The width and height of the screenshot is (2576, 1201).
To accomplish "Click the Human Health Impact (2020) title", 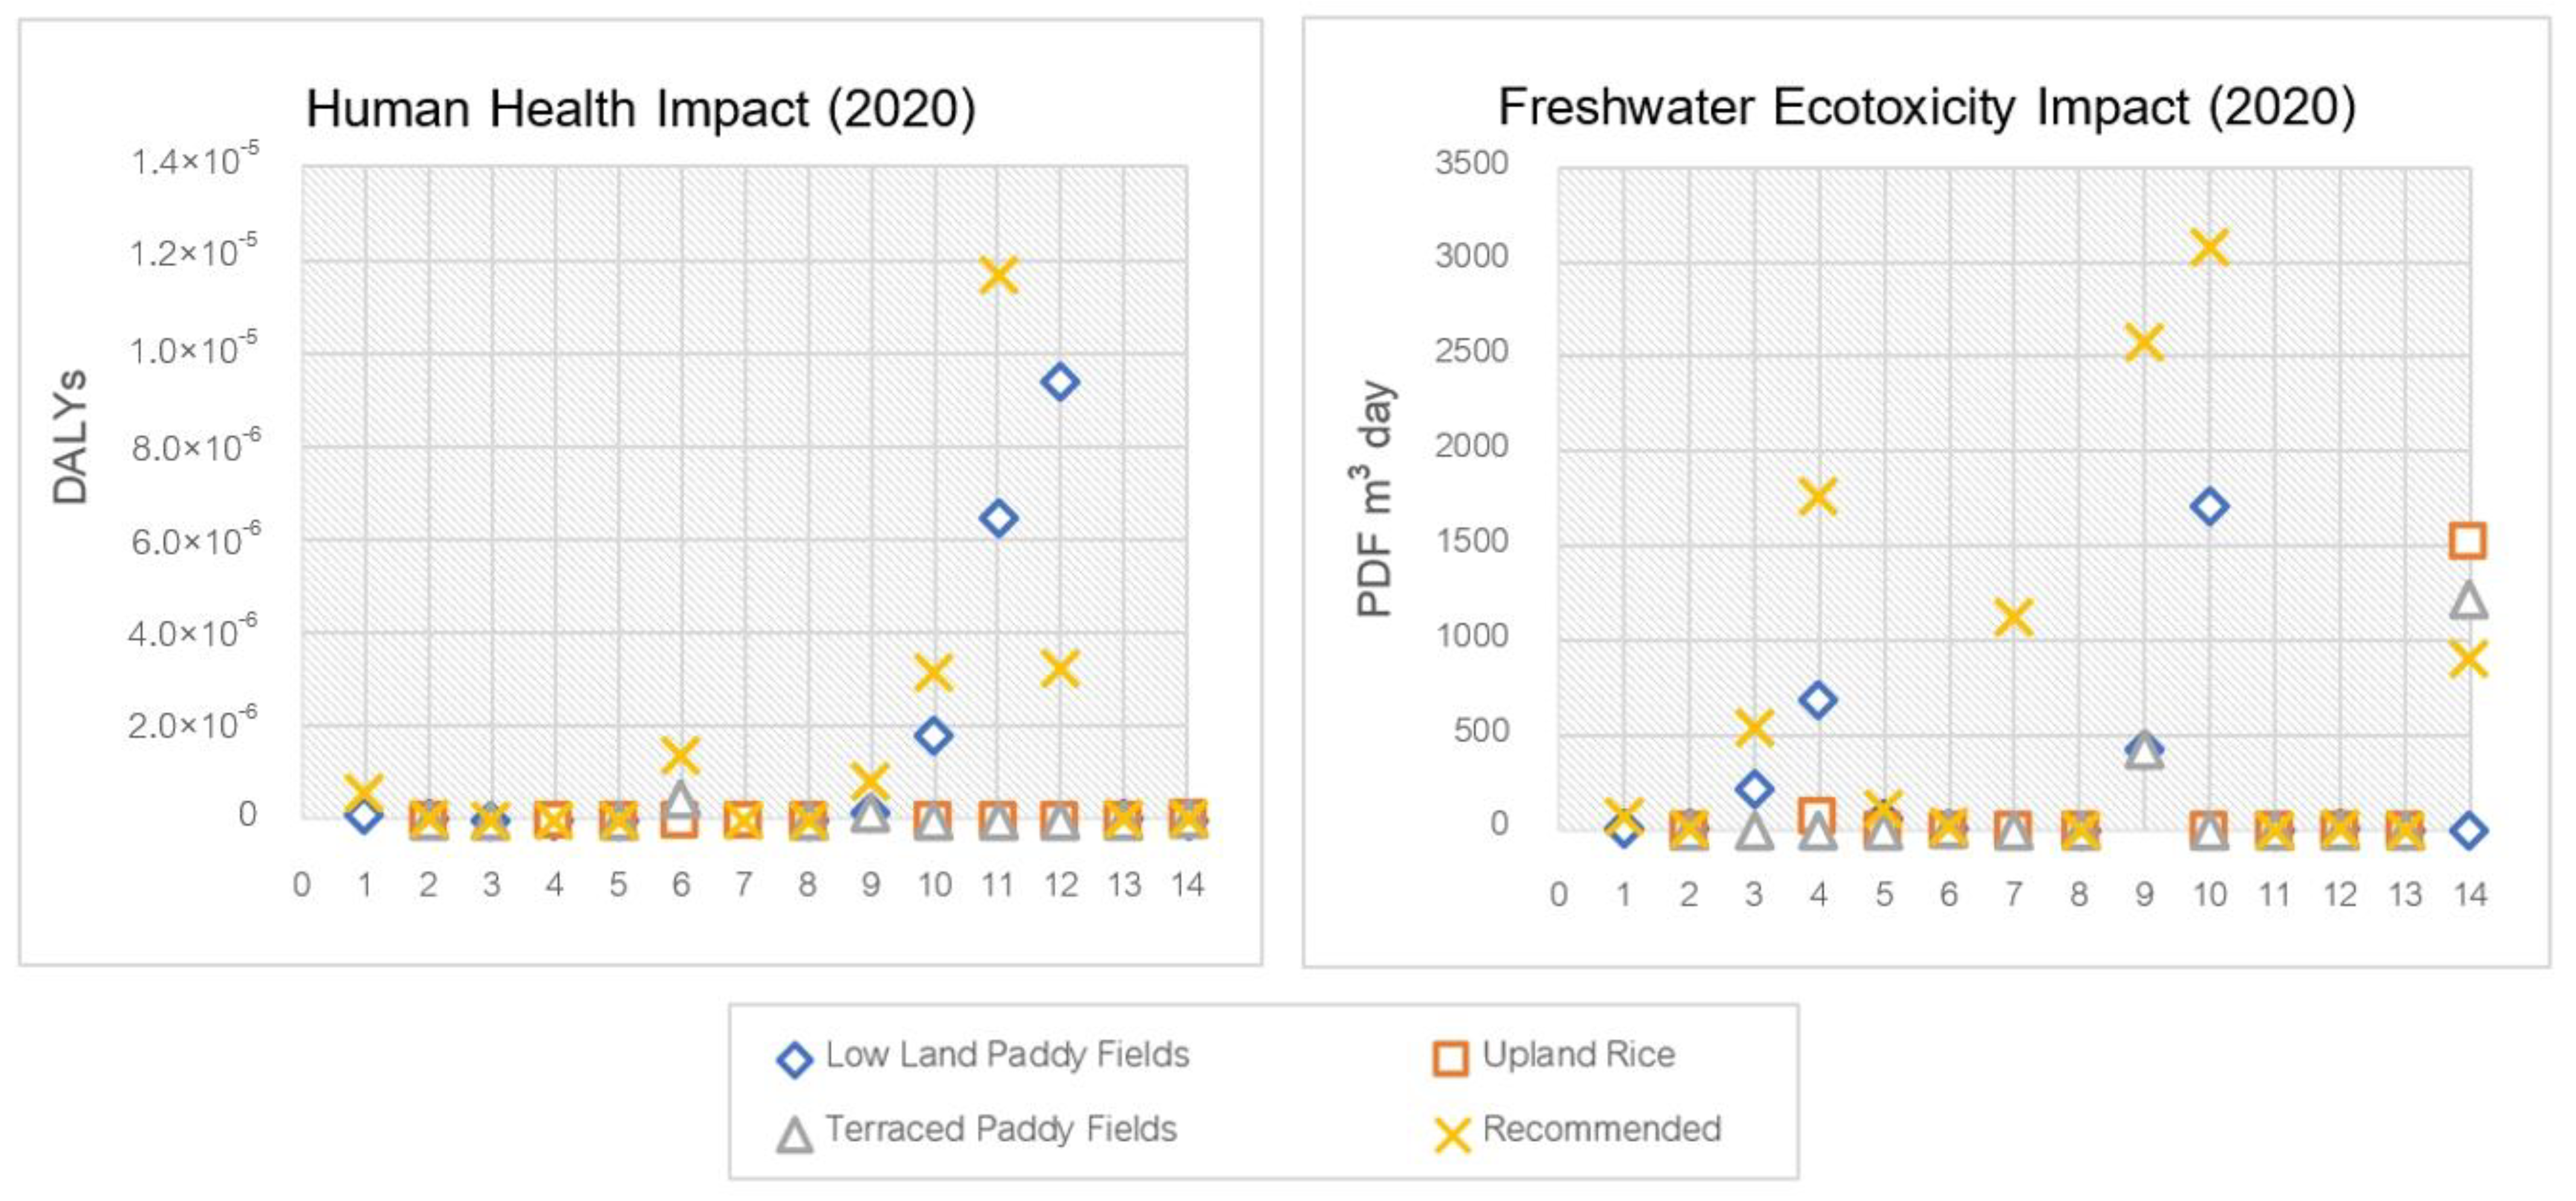I will 641,108.
